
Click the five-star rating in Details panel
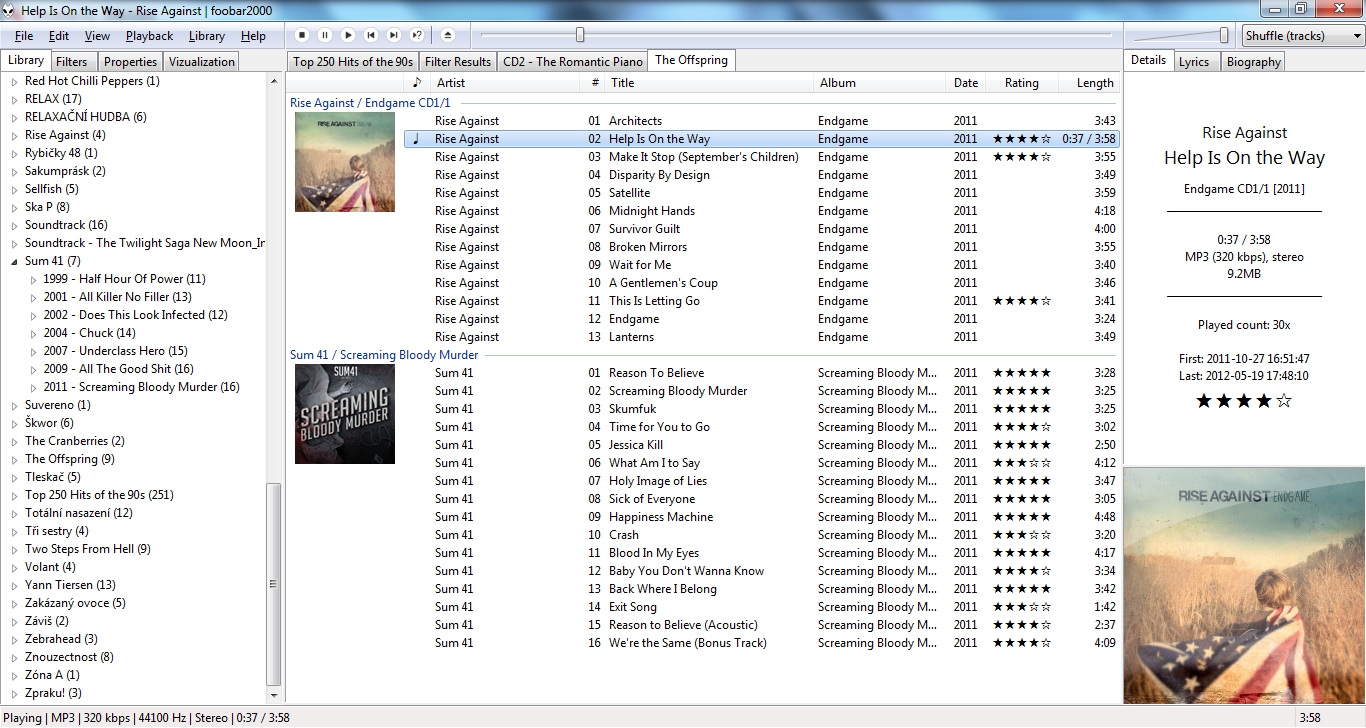pos(1244,401)
